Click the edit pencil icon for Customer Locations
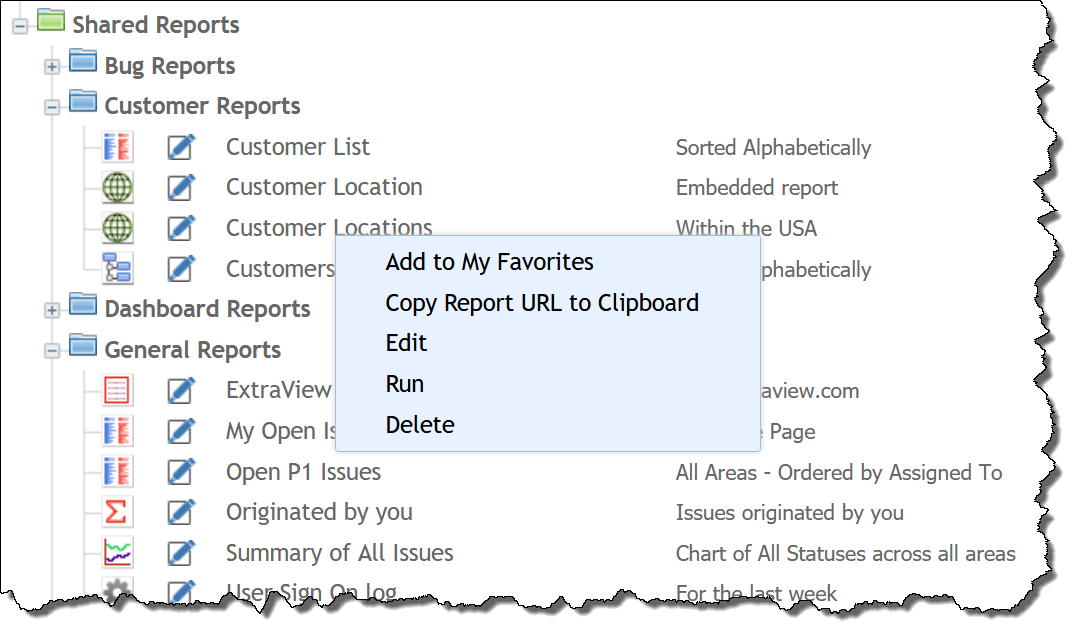 [181, 228]
